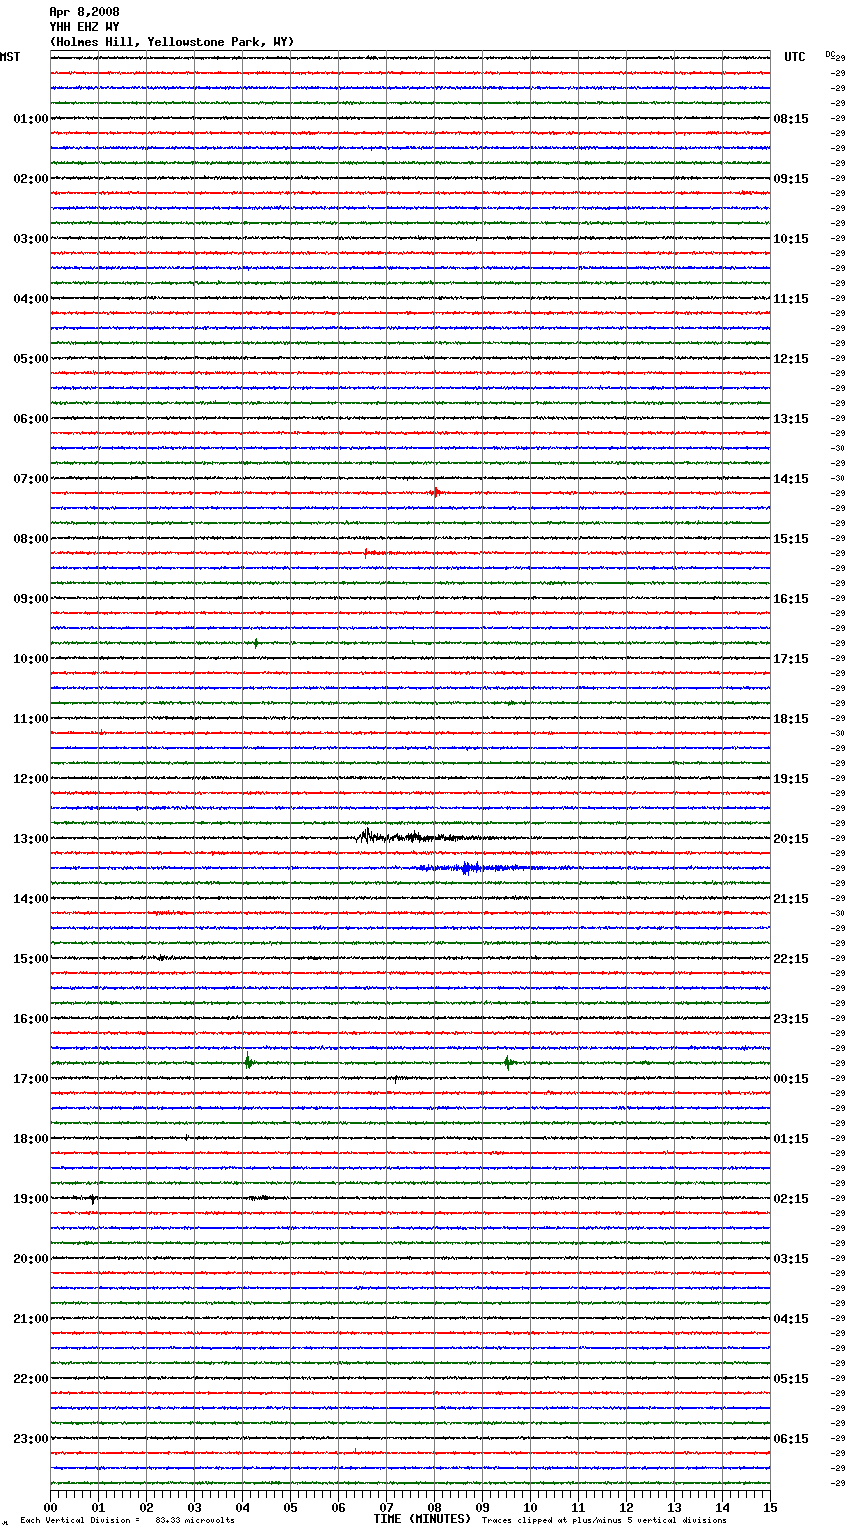This screenshot has width=850, height=1534.
Task: Click minute 00 on the bottom axis
Action: (50, 1507)
